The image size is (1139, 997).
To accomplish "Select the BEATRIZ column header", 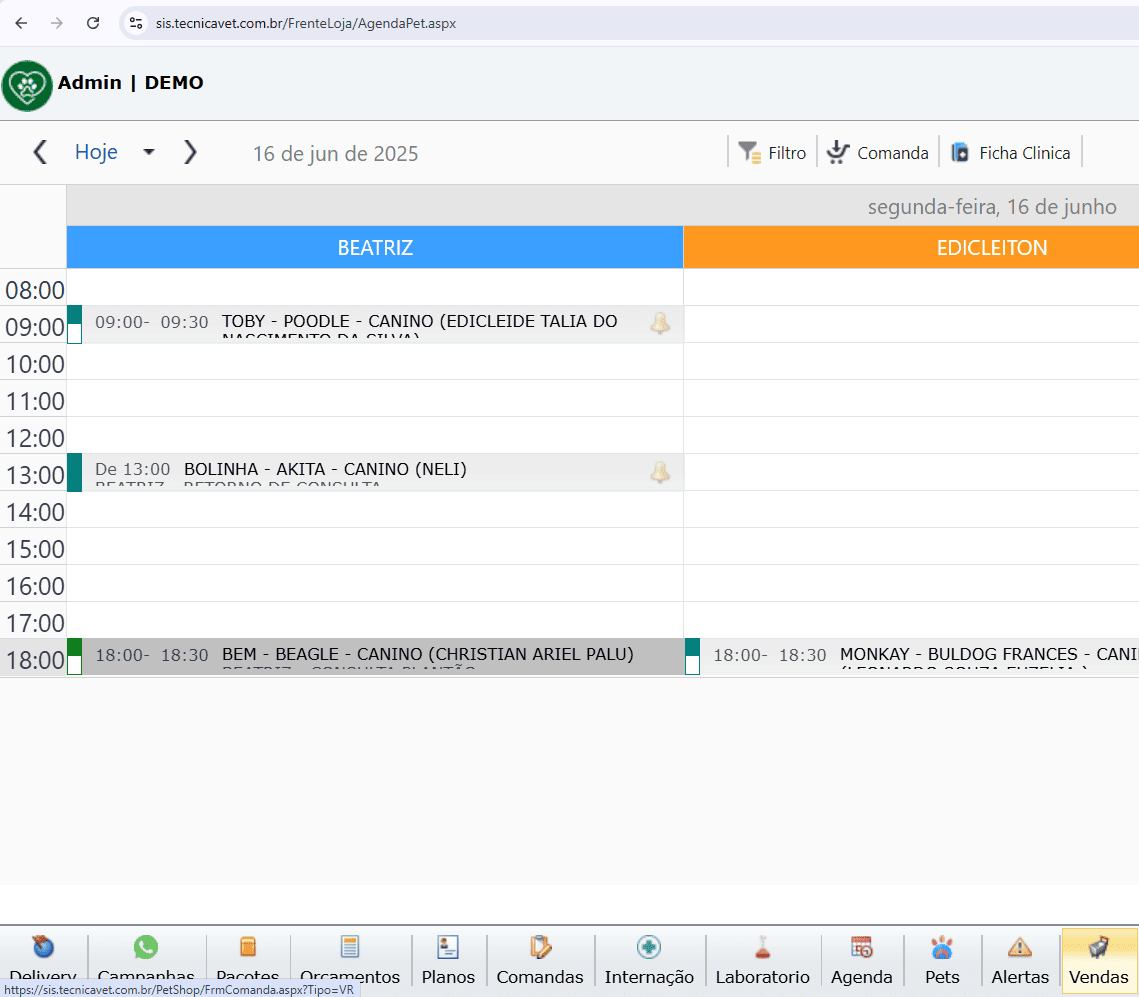I will pyautogui.click(x=375, y=248).
